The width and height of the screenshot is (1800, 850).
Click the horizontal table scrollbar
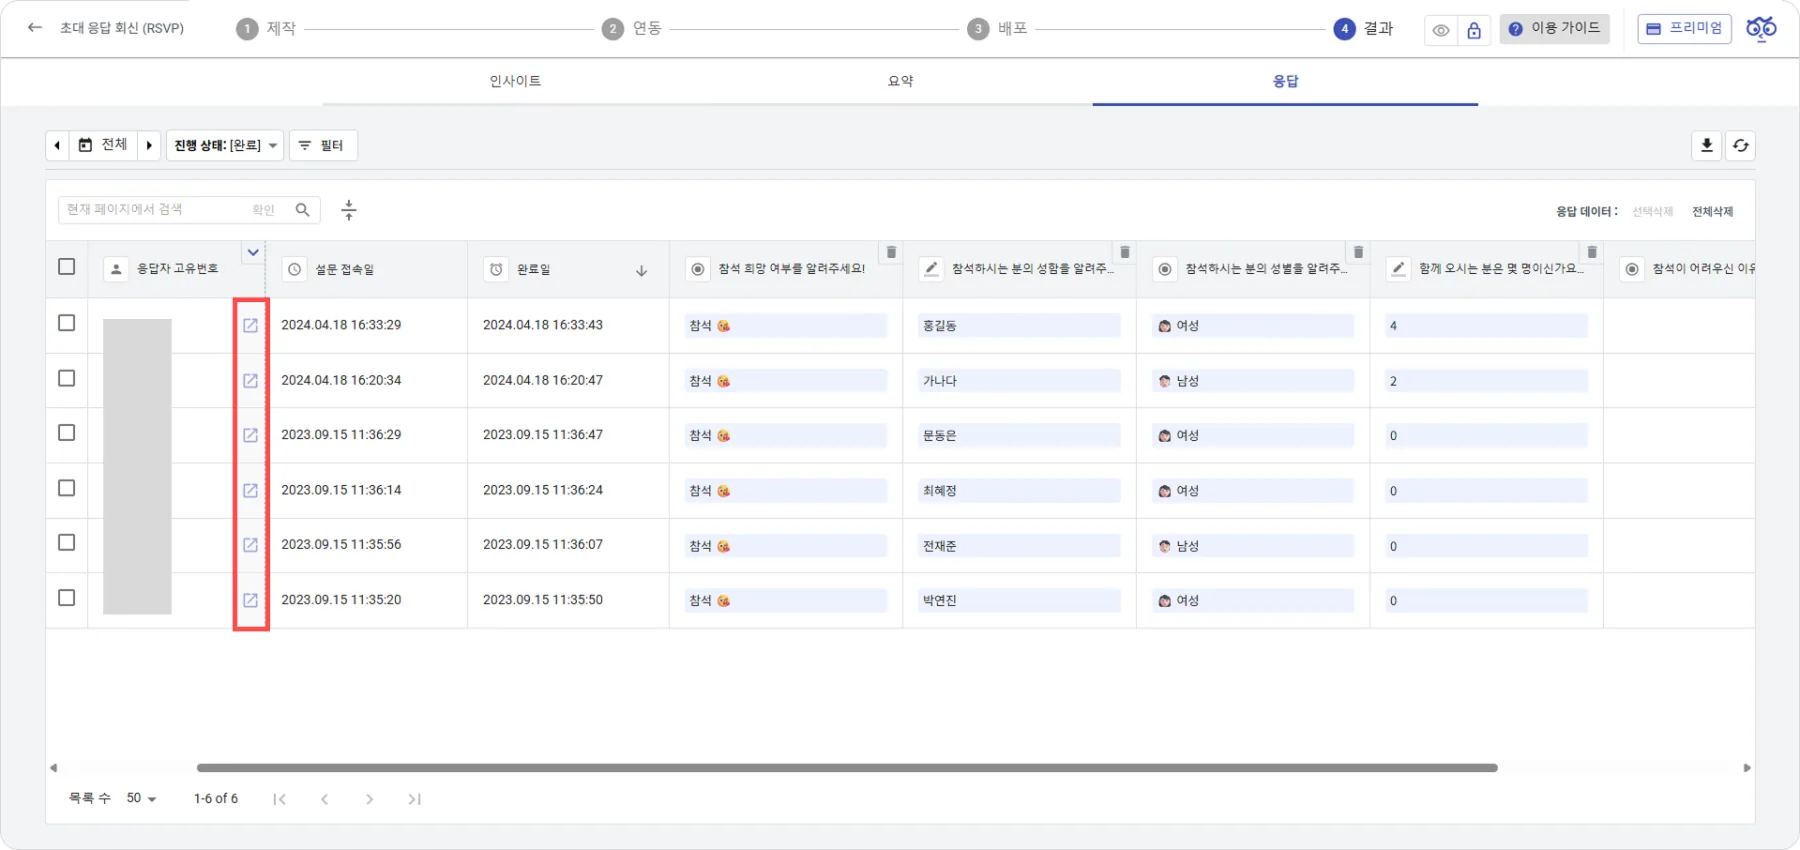(847, 768)
